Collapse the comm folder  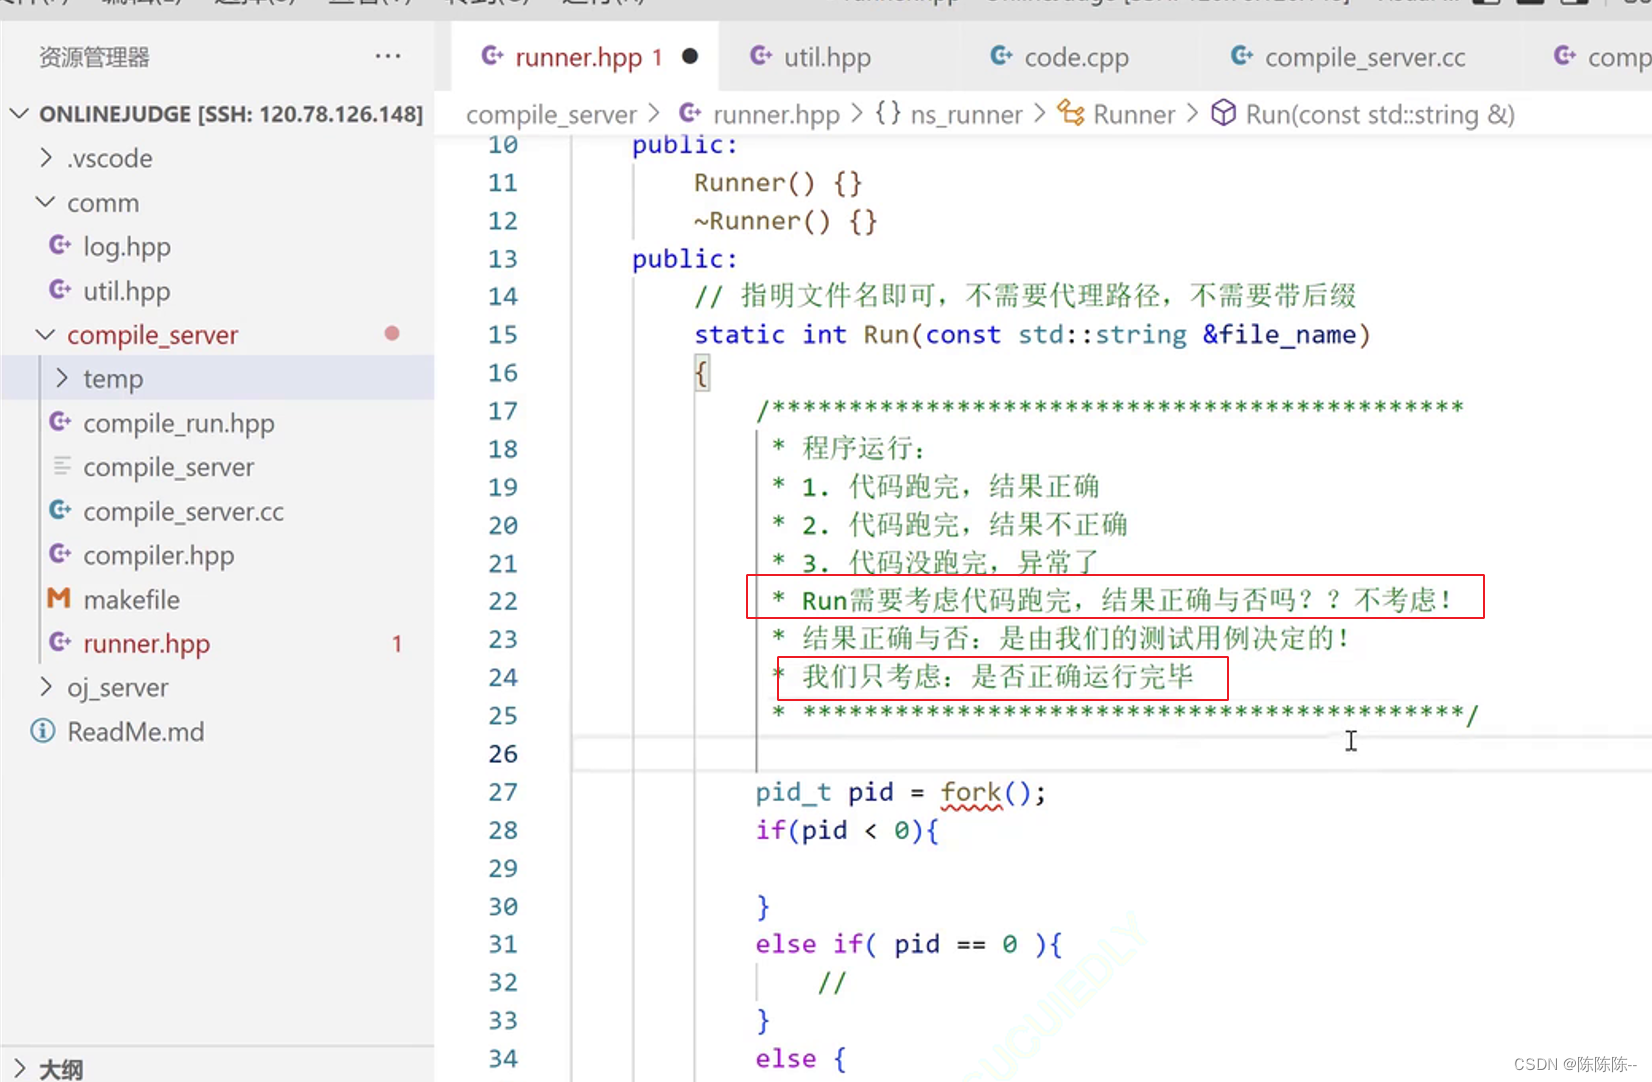[x=45, y=202]
